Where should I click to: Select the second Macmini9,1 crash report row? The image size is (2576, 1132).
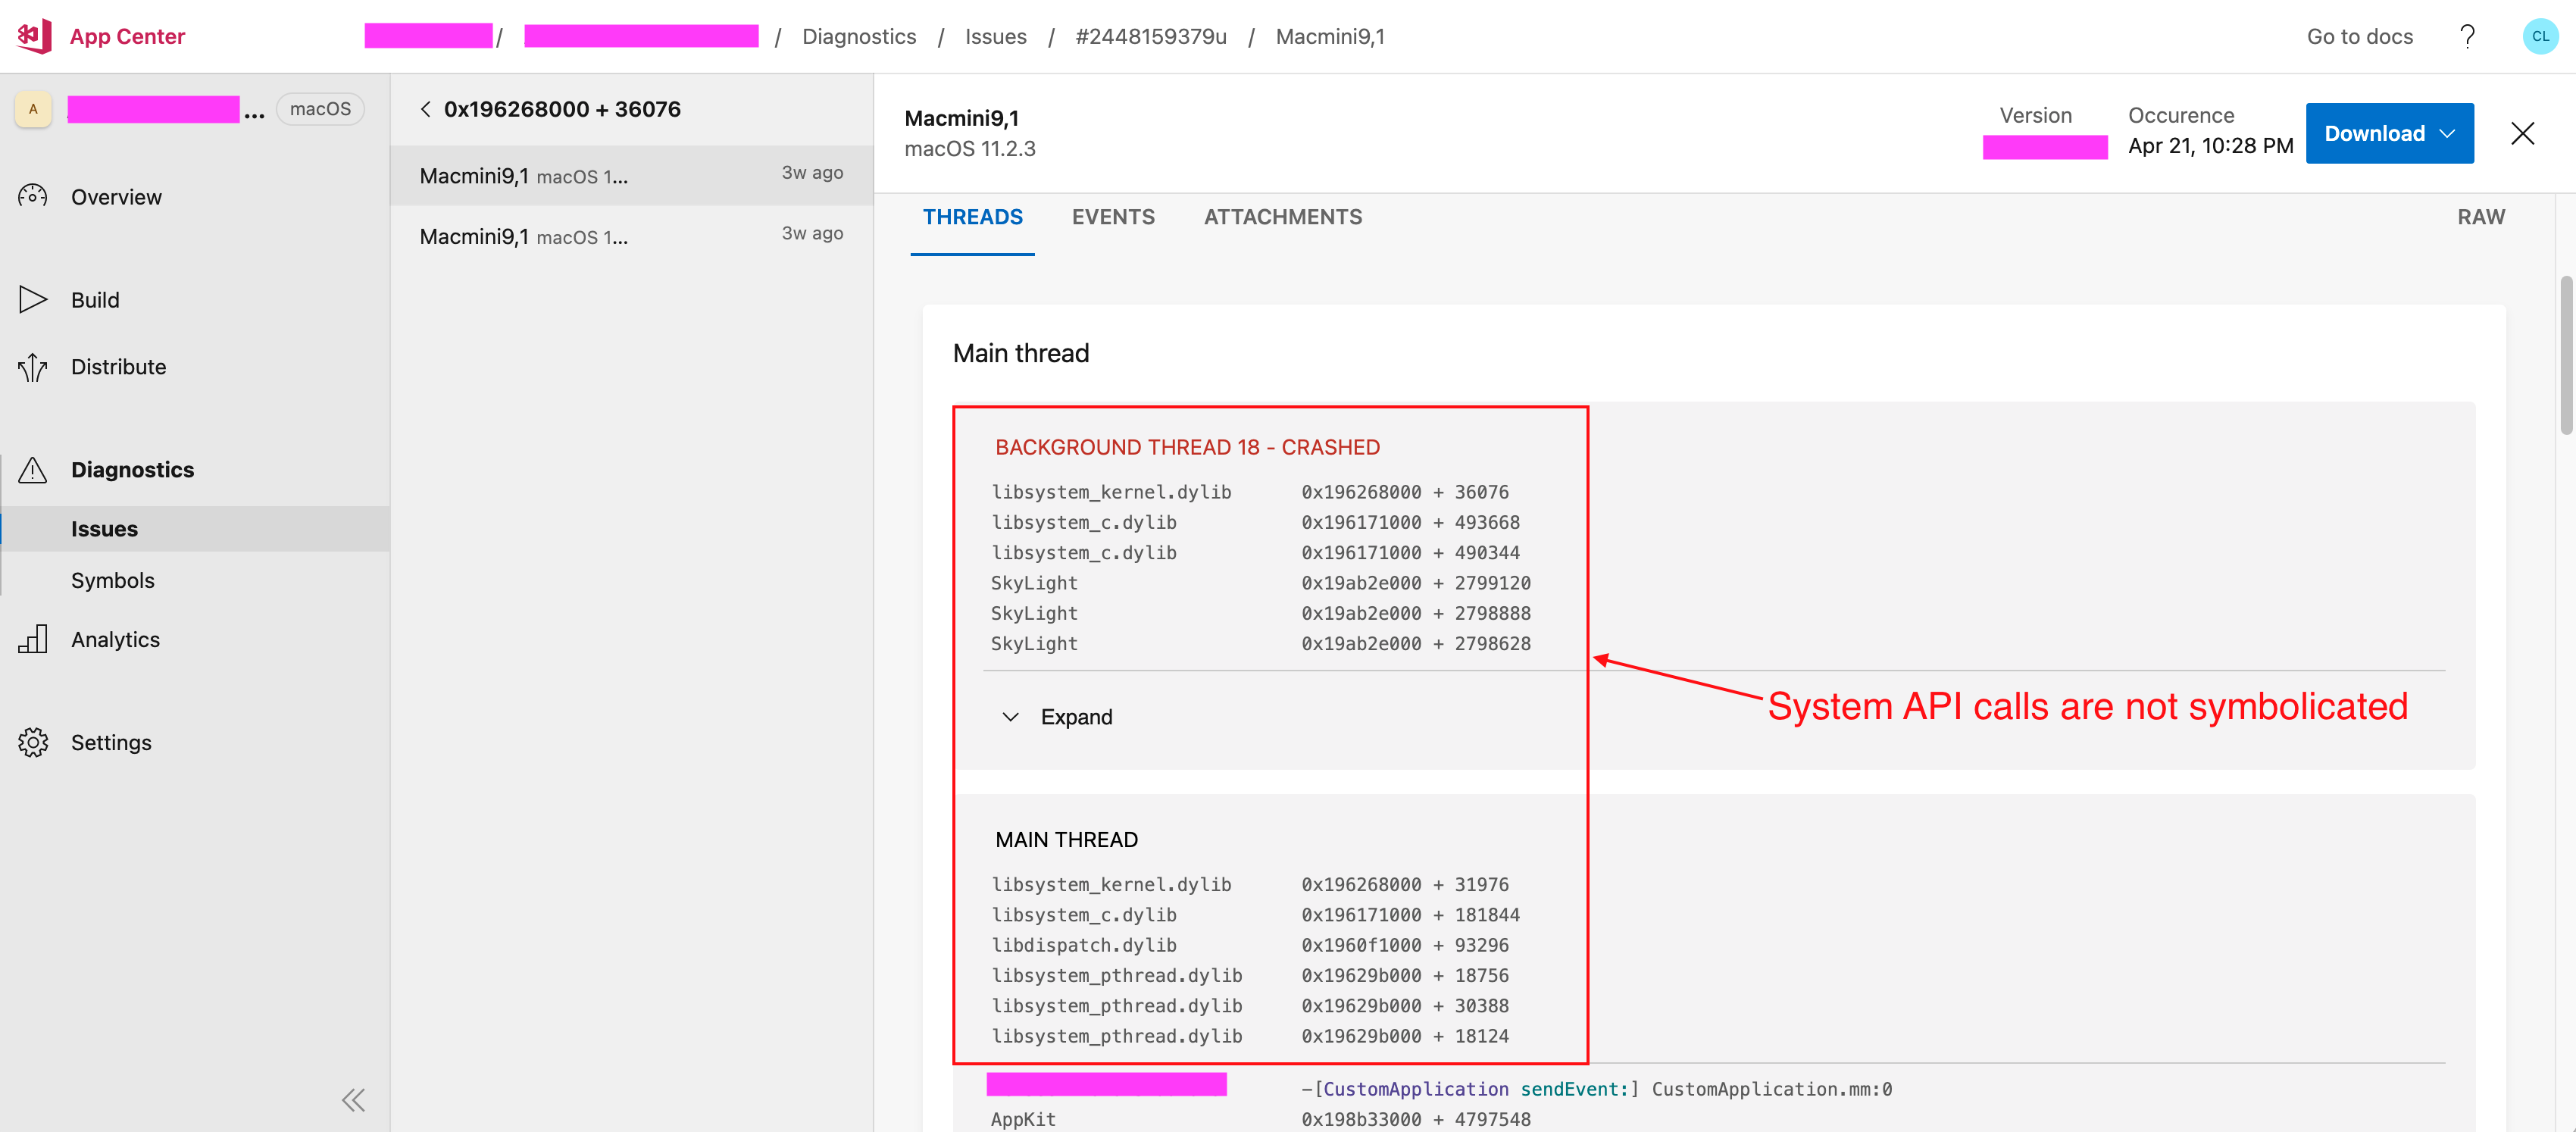pyautogui.click(x=631, y=236)
